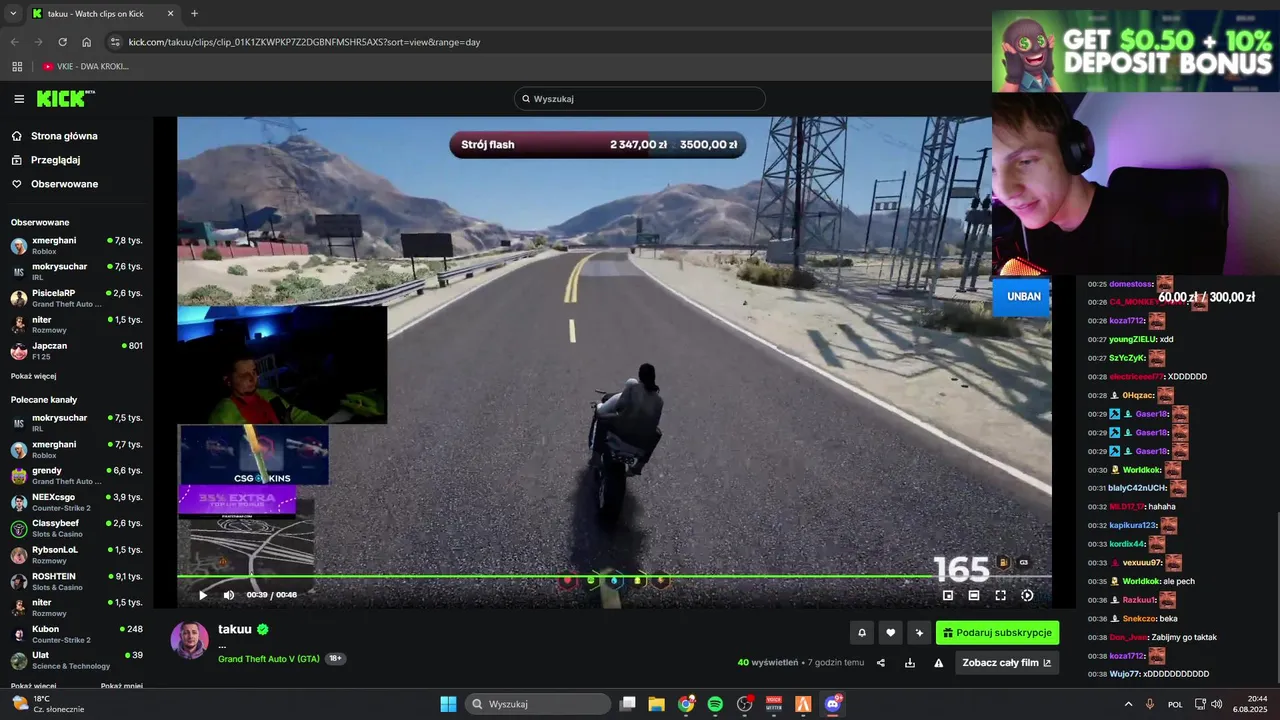1280x720 pixels.
Task: Click the POL language indicator
Action: (1175, 704)
